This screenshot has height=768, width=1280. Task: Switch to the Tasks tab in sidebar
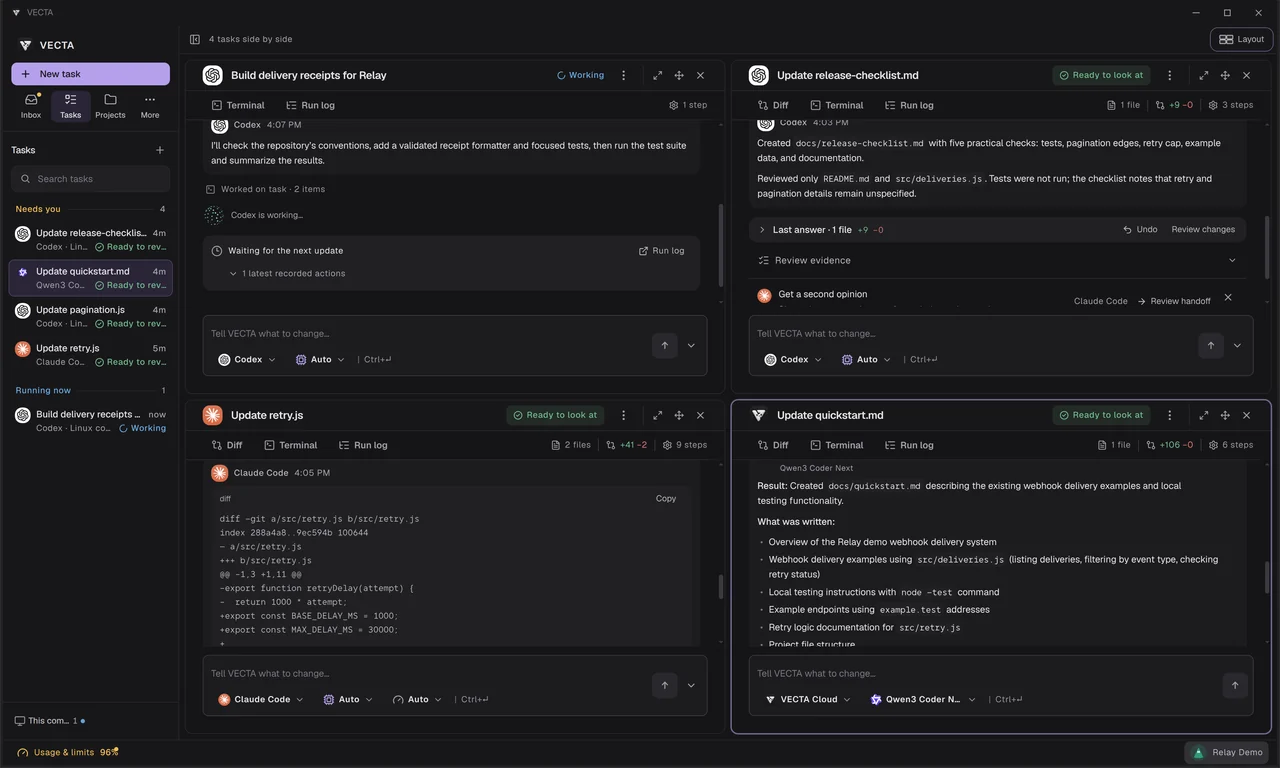pyautogui.click(x=70, y=106)
